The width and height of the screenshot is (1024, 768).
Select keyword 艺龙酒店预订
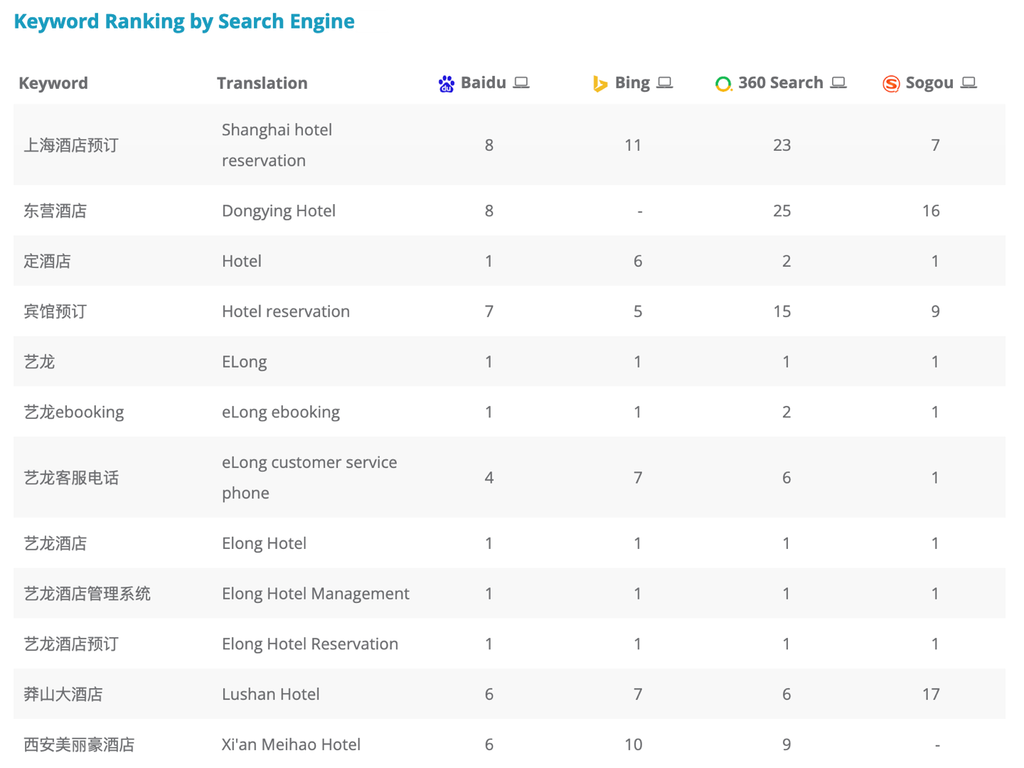pyautogui.click(x=71, y=644)
